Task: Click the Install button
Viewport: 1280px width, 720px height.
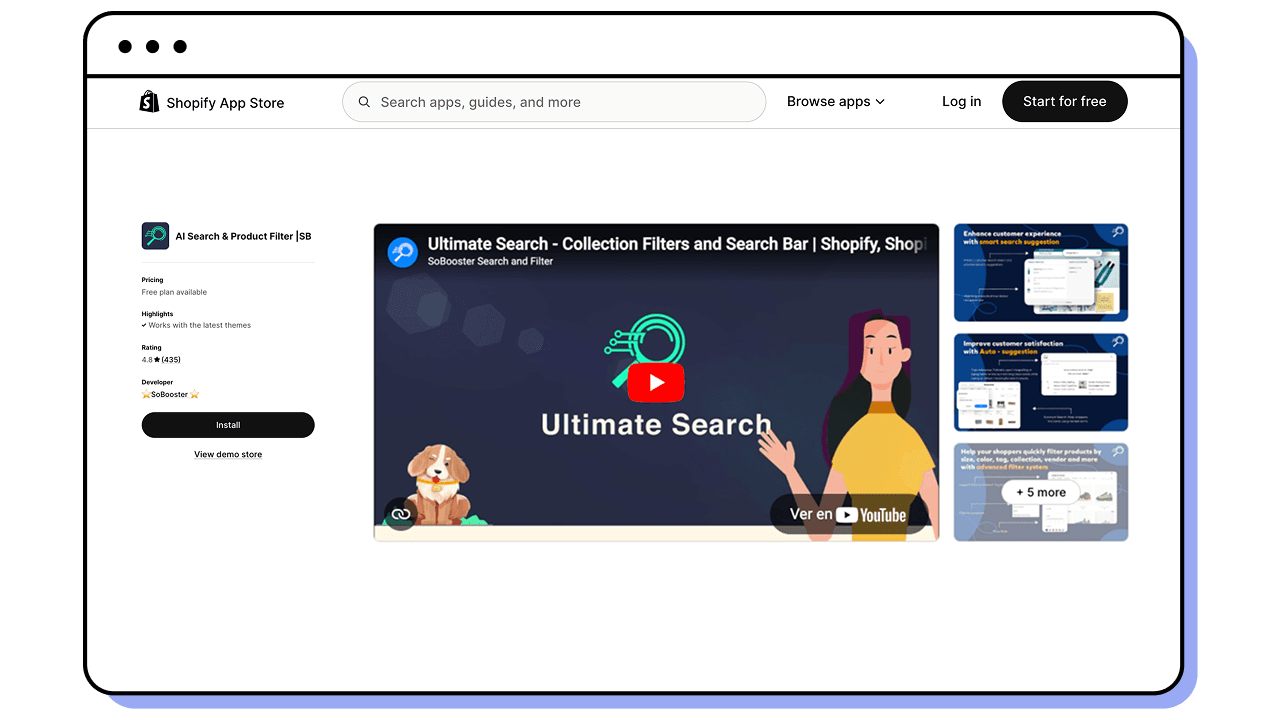Action: tap(228, 425)
